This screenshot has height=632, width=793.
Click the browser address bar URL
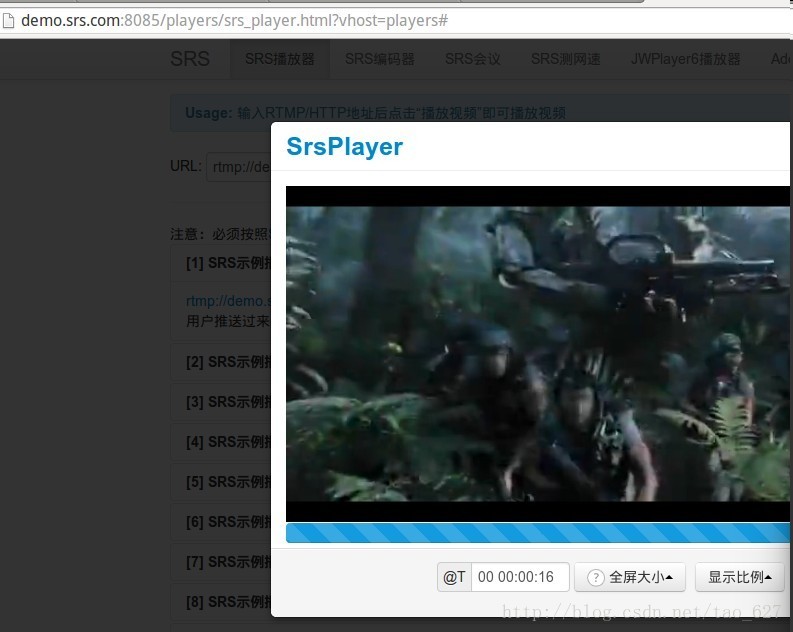point(234,21)
